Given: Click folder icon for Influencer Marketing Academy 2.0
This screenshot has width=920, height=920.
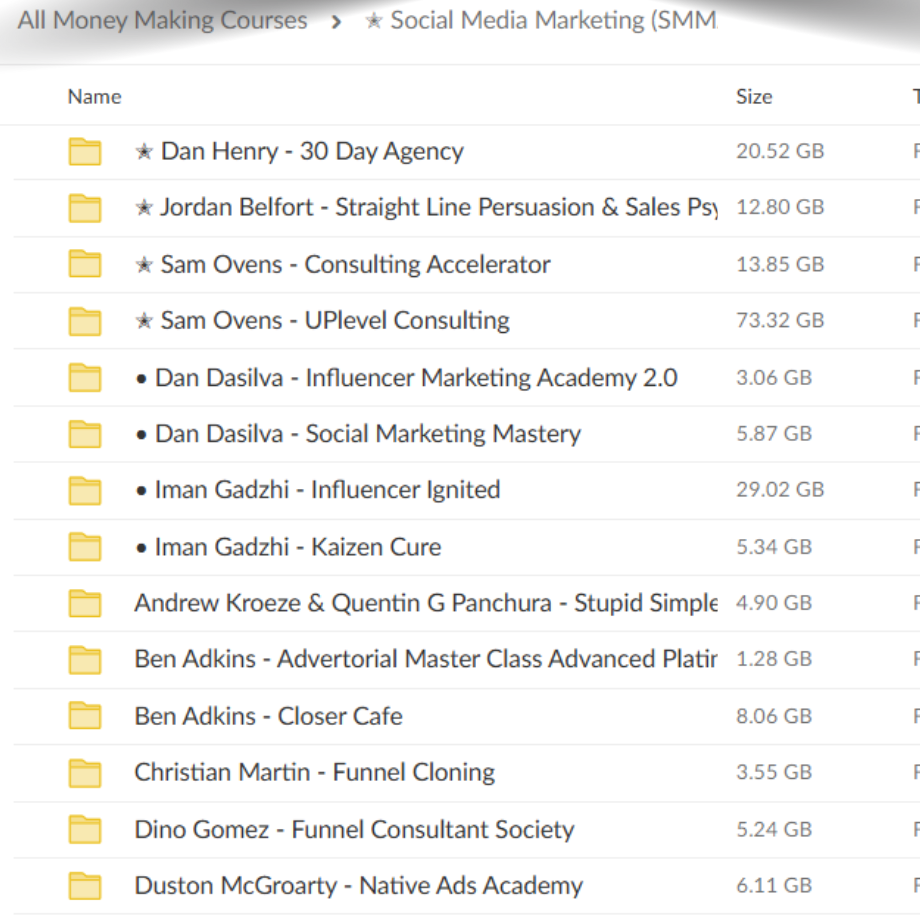Looking at the screenshot, I should point(85,378).
